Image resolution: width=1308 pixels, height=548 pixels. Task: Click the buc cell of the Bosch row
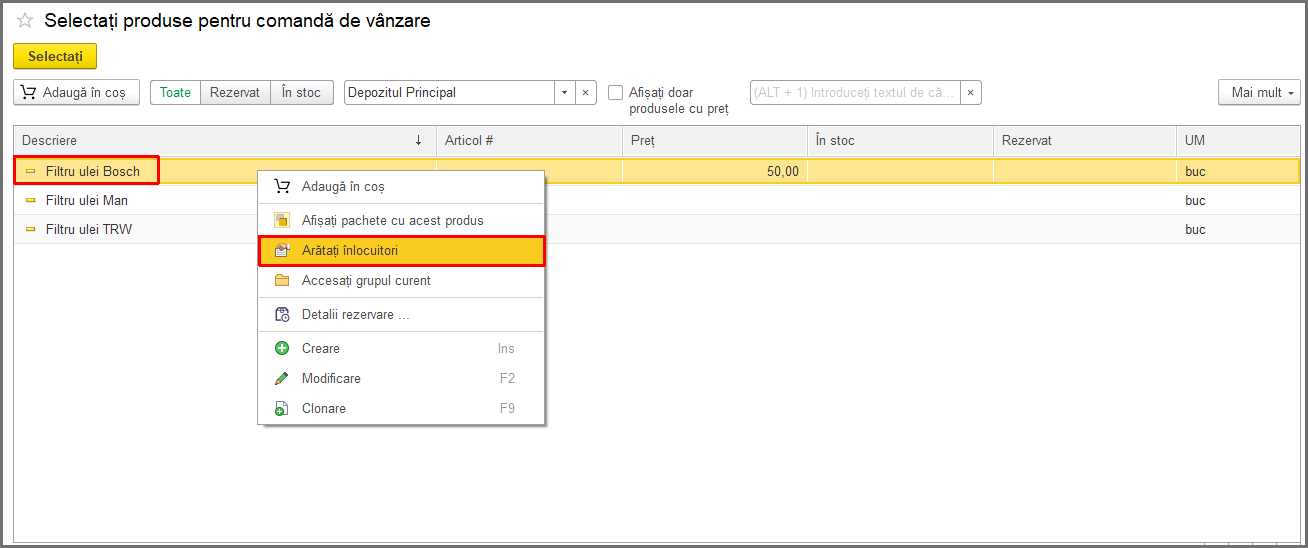click(1238, 171)
